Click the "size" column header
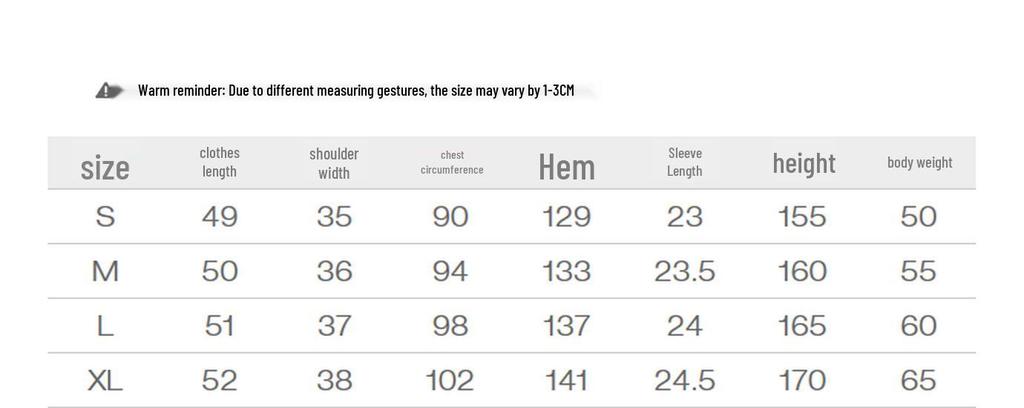Image resolution: width=1024 pixels, height=408 pixels. click(x=105, y=166)
